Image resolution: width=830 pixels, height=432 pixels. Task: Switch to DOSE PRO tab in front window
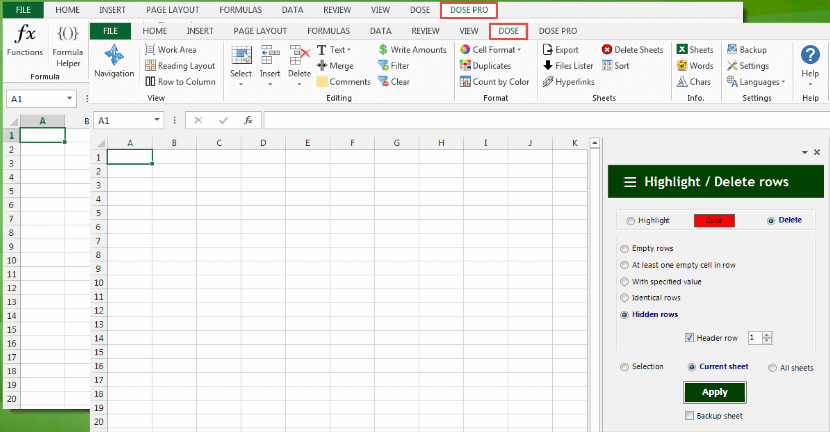tap(557, 31)
